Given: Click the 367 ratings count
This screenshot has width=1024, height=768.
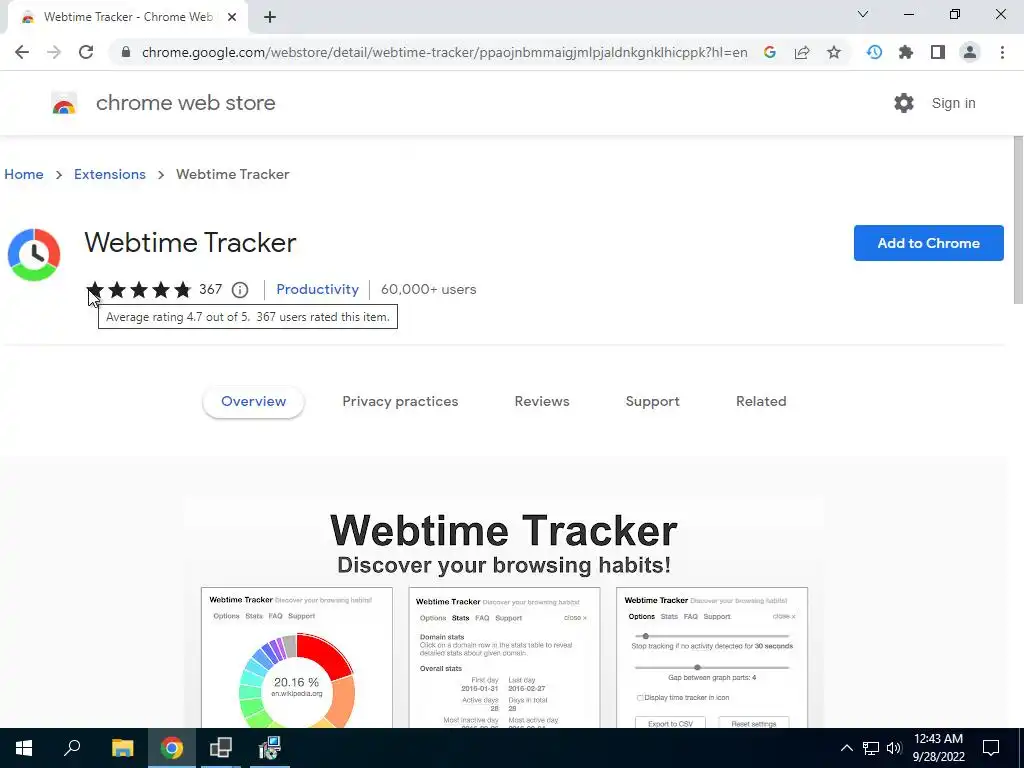Looking at the screenshot, I should (210, 289).
